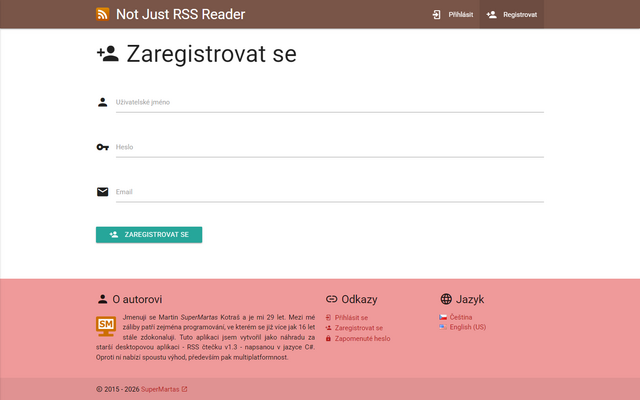Viewport: 640px width, 400px height.
Task: Click the login icon before Přihlásit se link
Action: point(328,318)
